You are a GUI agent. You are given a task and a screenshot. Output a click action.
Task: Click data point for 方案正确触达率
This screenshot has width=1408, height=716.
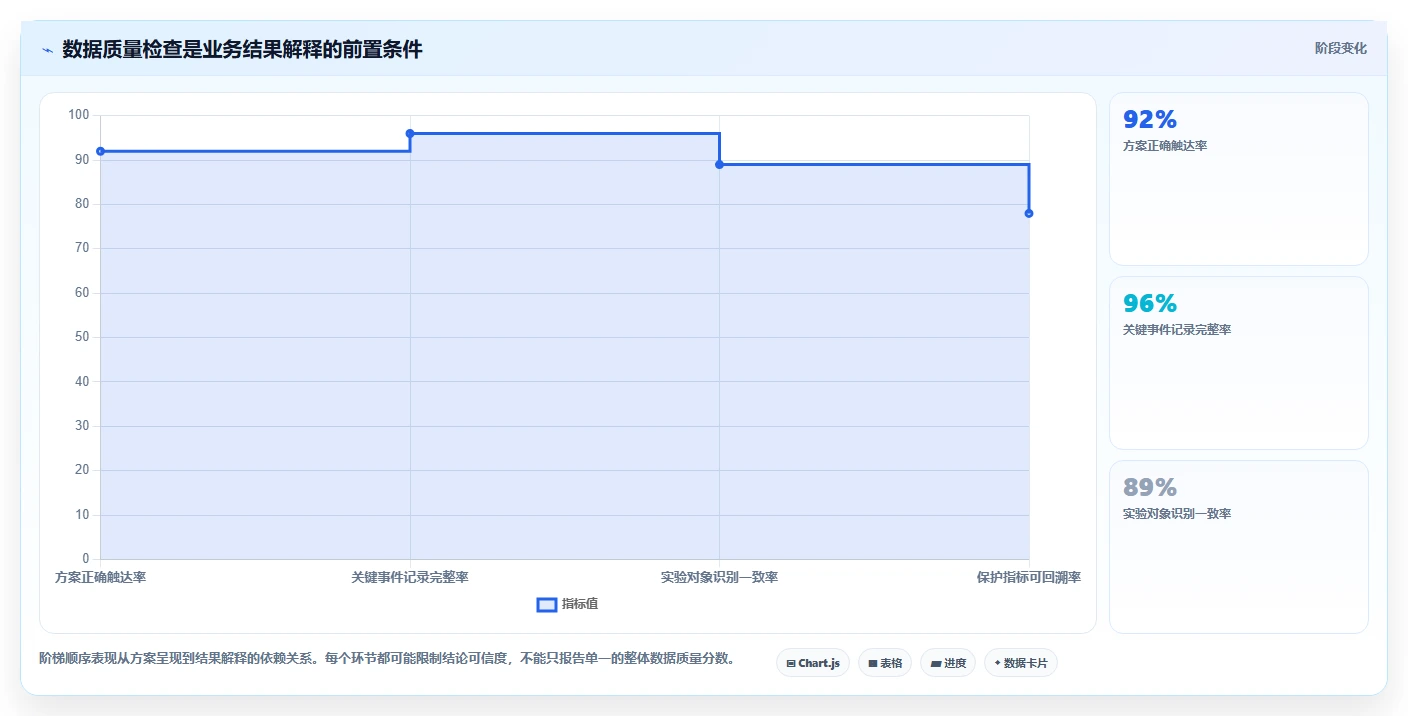click(100, 151)
